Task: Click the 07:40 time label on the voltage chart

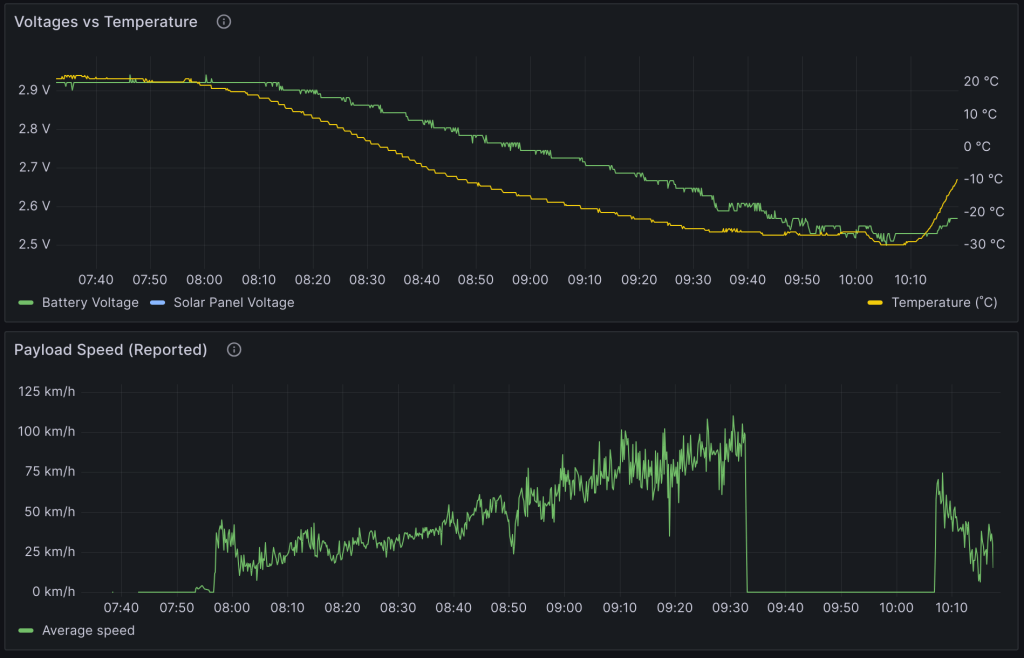Action: click(x=96, y=279)
